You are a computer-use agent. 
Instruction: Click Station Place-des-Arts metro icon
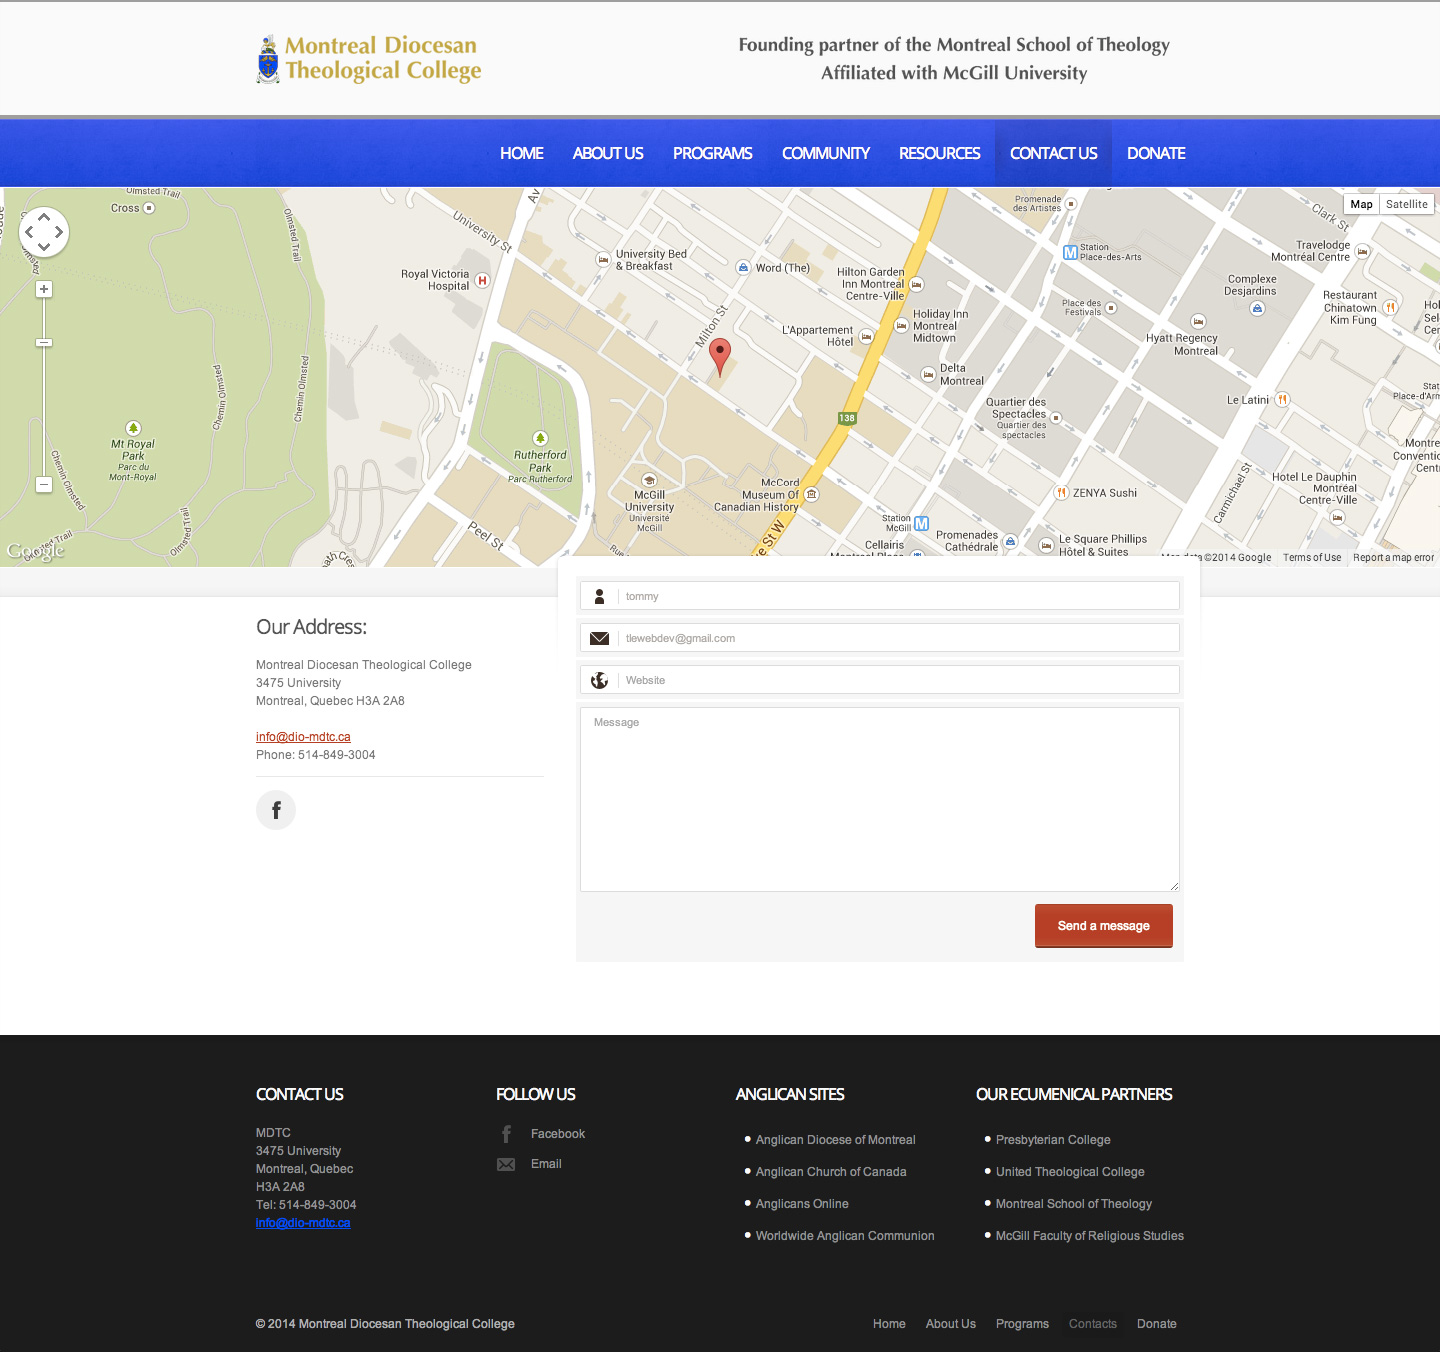click(1070, 253)
